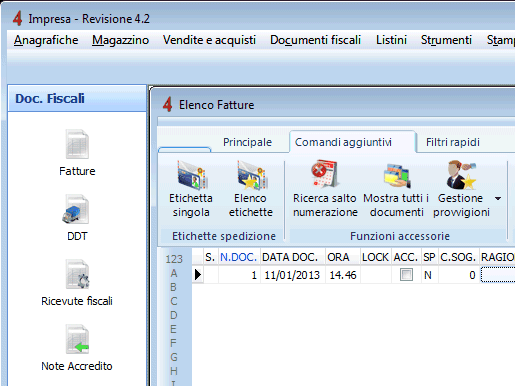
Task: Click the LOCK column header
Action: [x=375, y=257]
